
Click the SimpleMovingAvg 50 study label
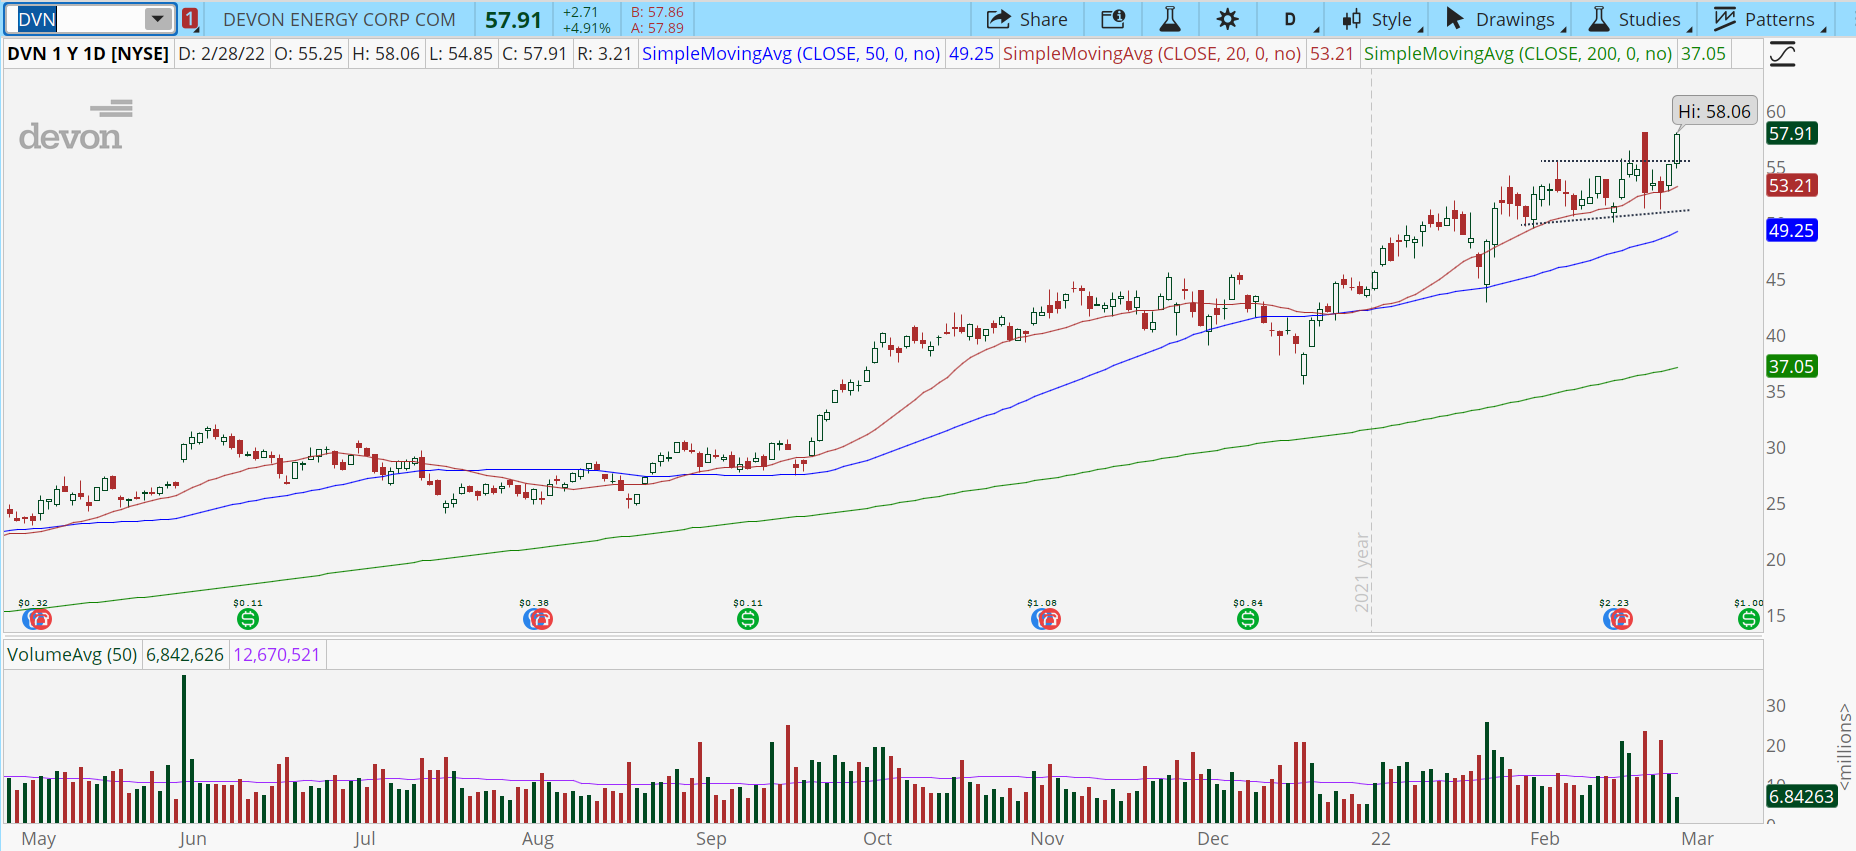(x=790, y=54)
